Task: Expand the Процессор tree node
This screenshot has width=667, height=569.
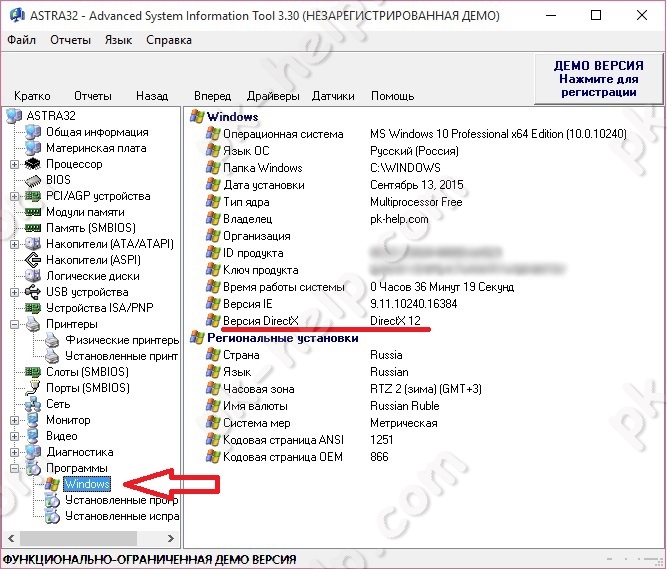Action: 14,164
